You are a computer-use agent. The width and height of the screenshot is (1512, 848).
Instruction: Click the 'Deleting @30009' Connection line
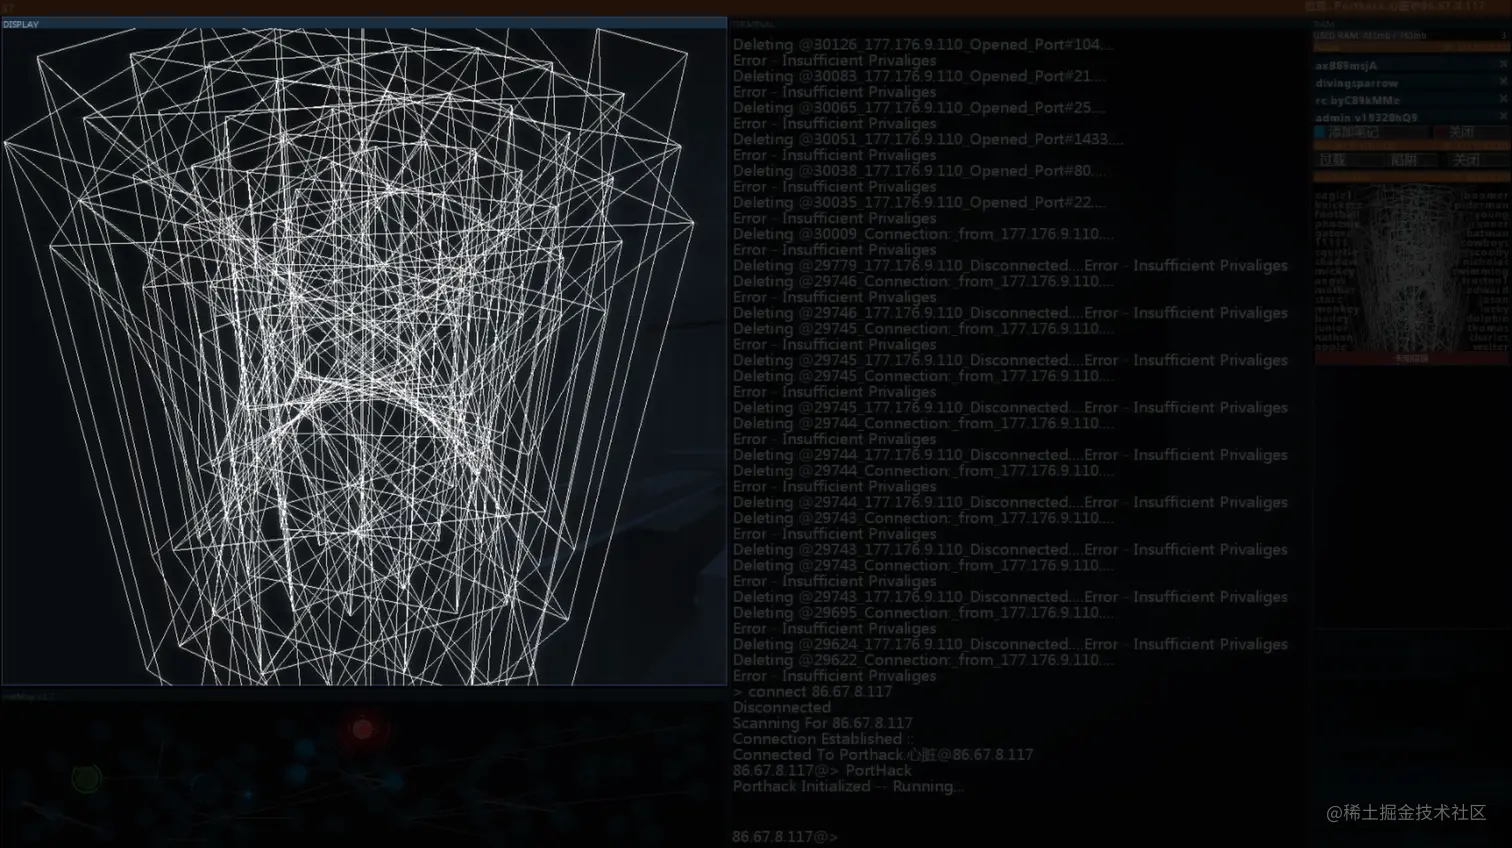pos(922,234)
